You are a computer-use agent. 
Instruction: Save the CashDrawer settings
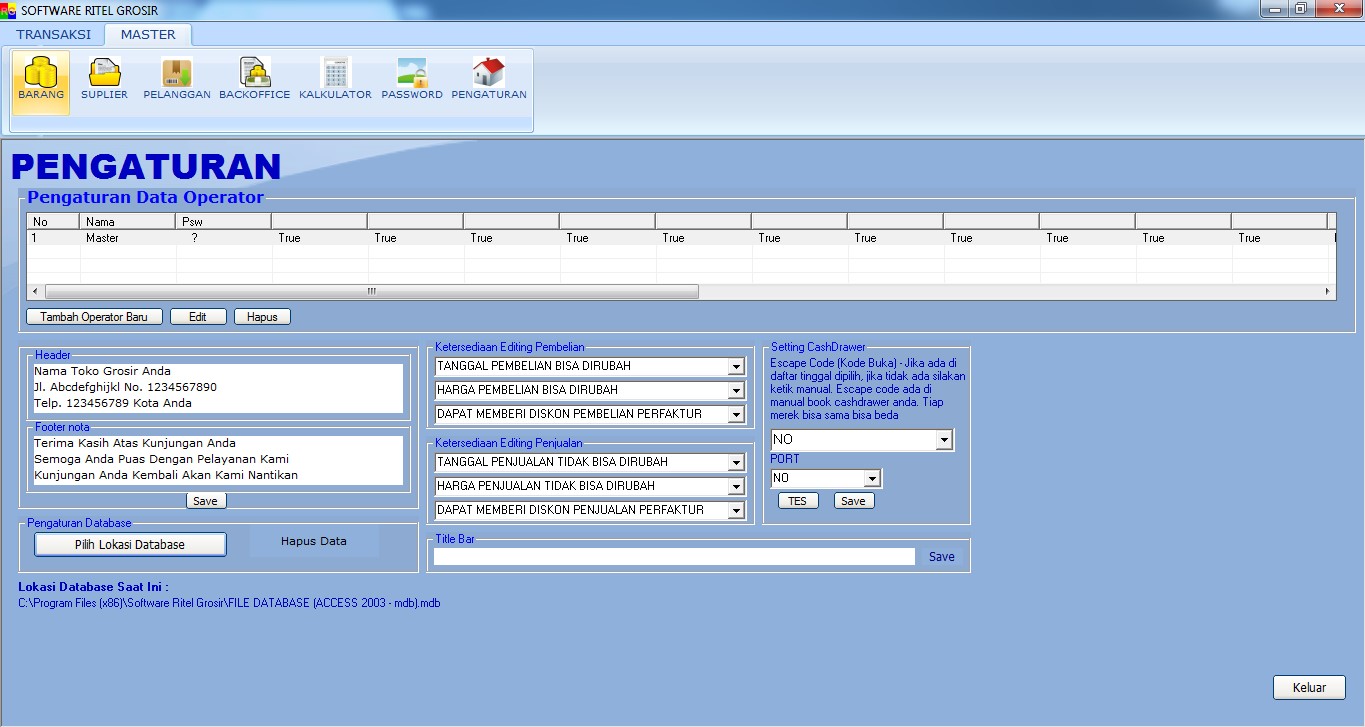click(853, 501)
